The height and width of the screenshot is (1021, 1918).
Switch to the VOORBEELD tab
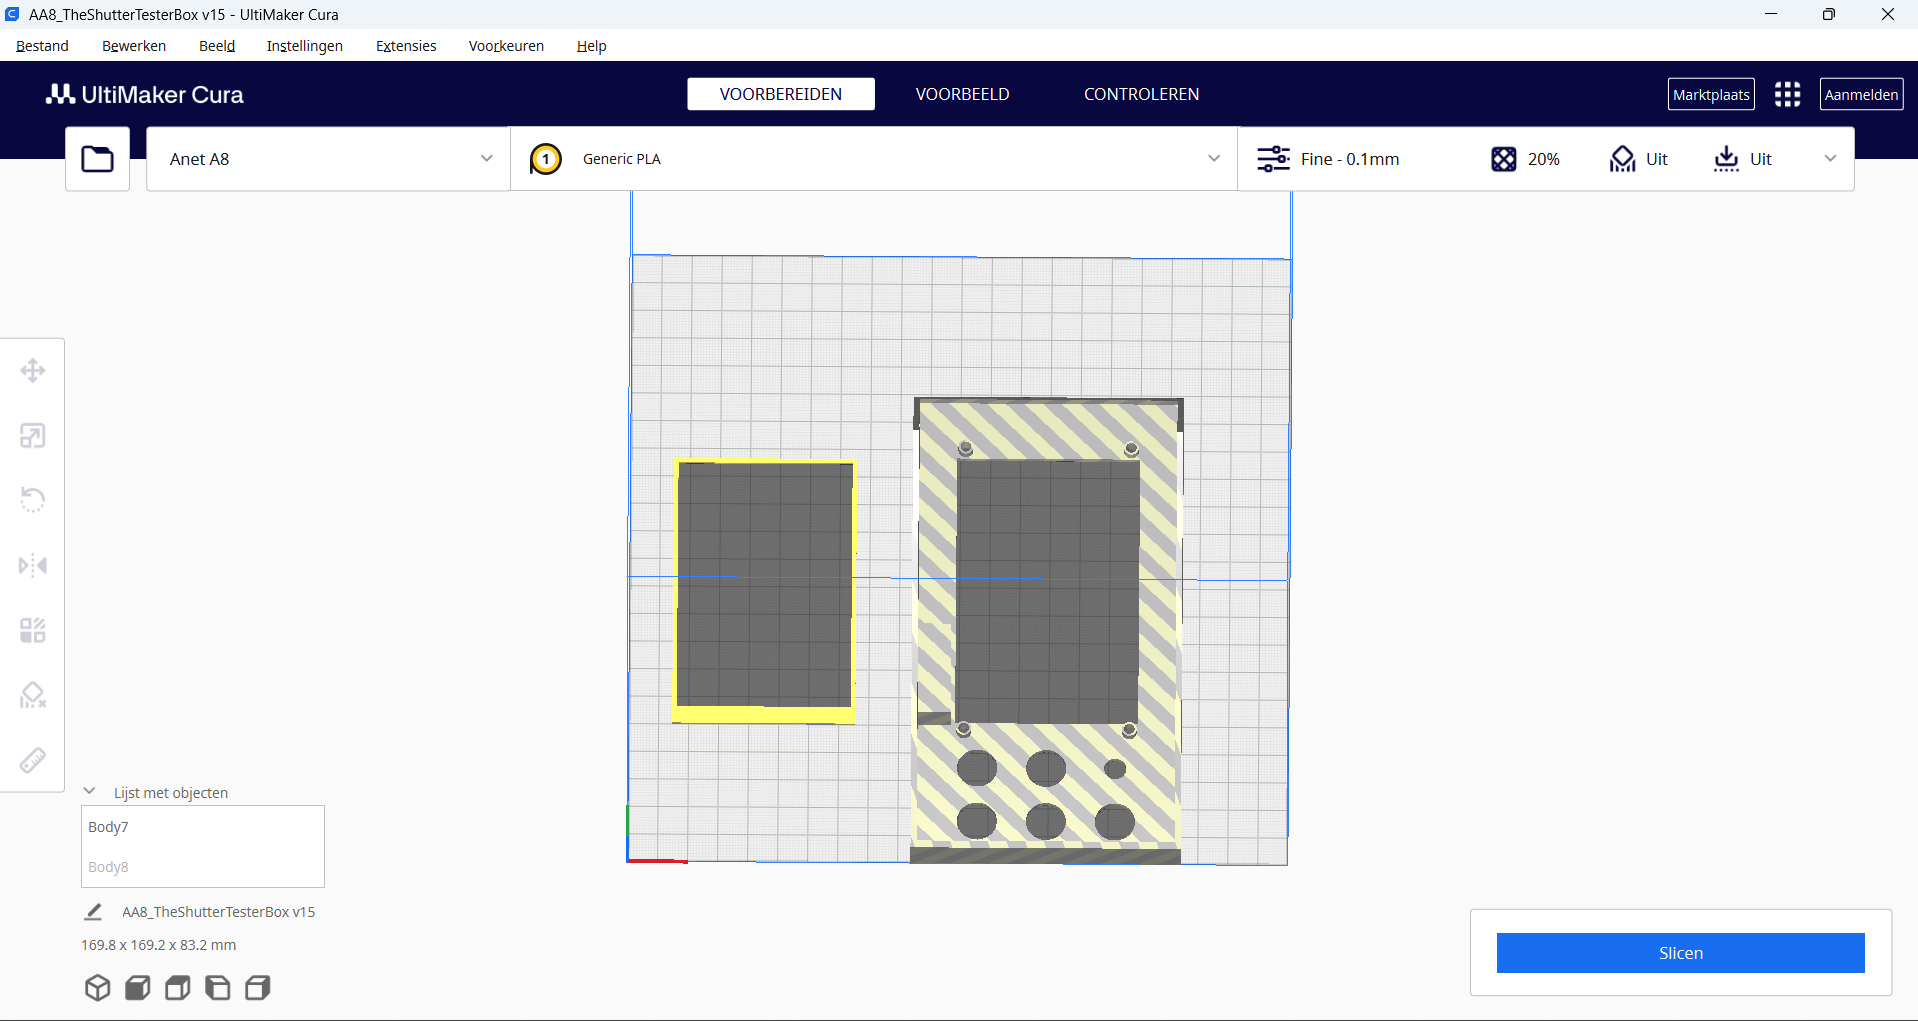(962, 94)
